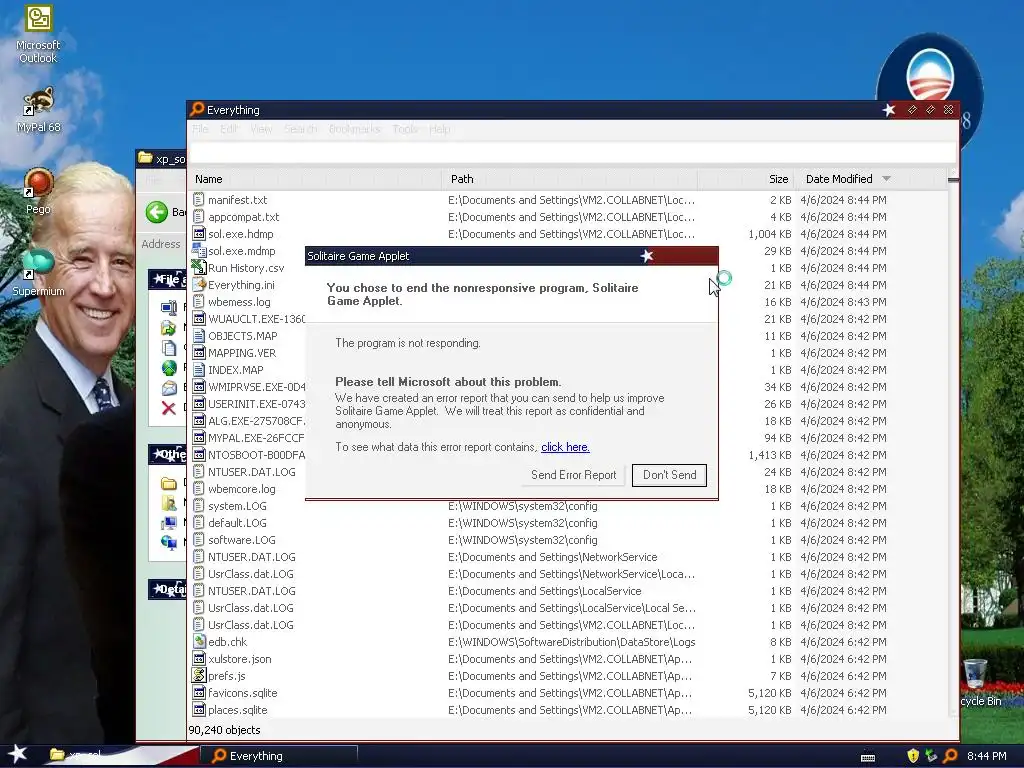Select the appcompat.txt row

tap(567, 217)
